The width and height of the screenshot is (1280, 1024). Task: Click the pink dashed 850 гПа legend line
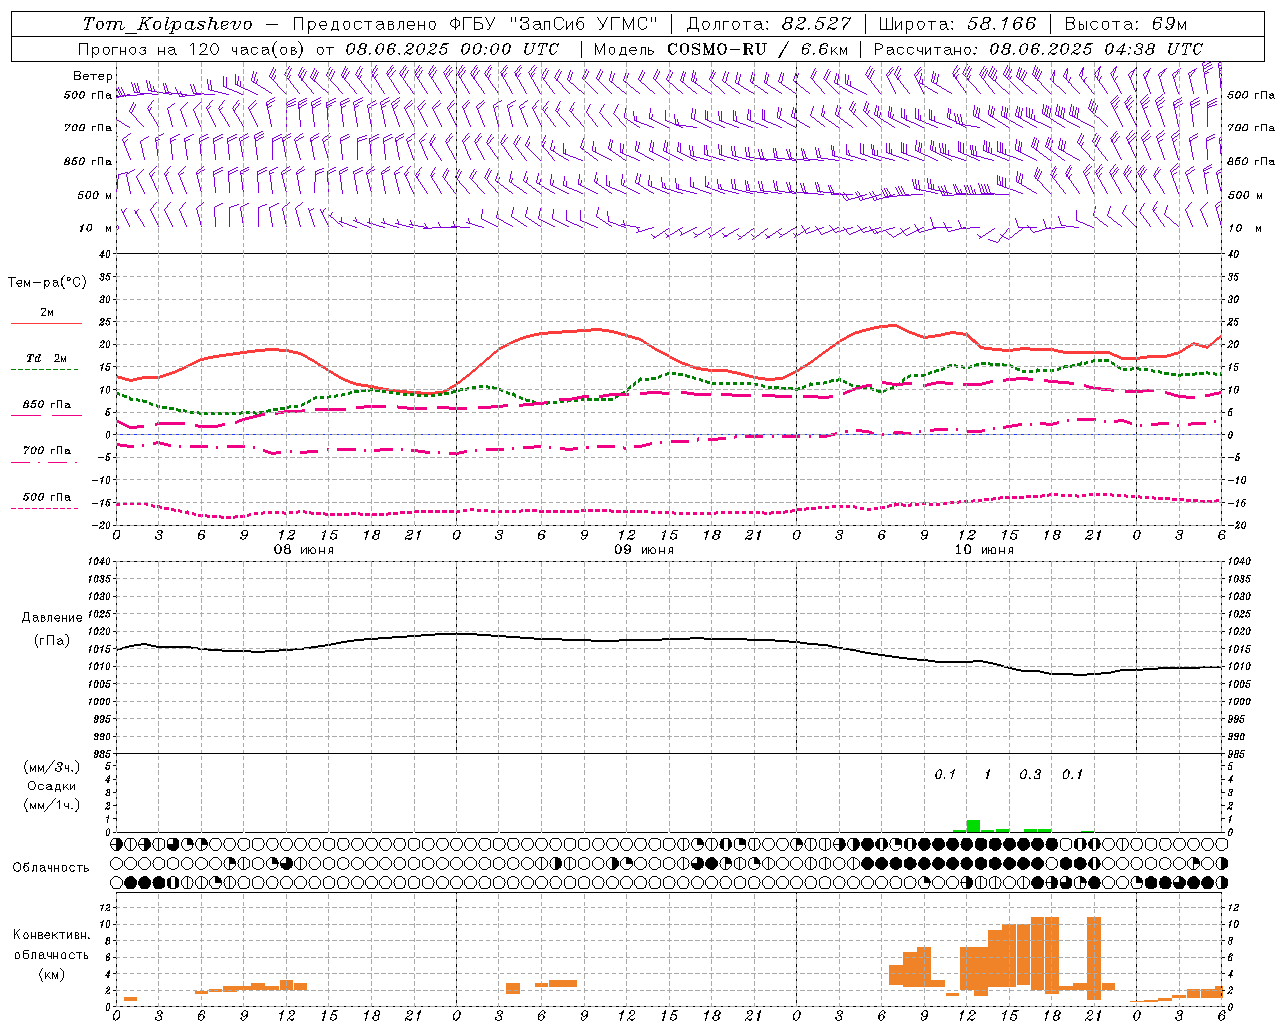coord(44,416)
